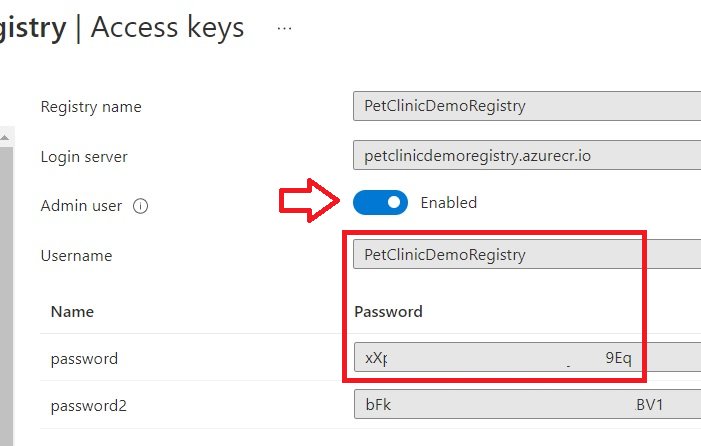Viewport: 701px width, 446px height.
Task: Click the password value field
Action: [x=528, y=357]
